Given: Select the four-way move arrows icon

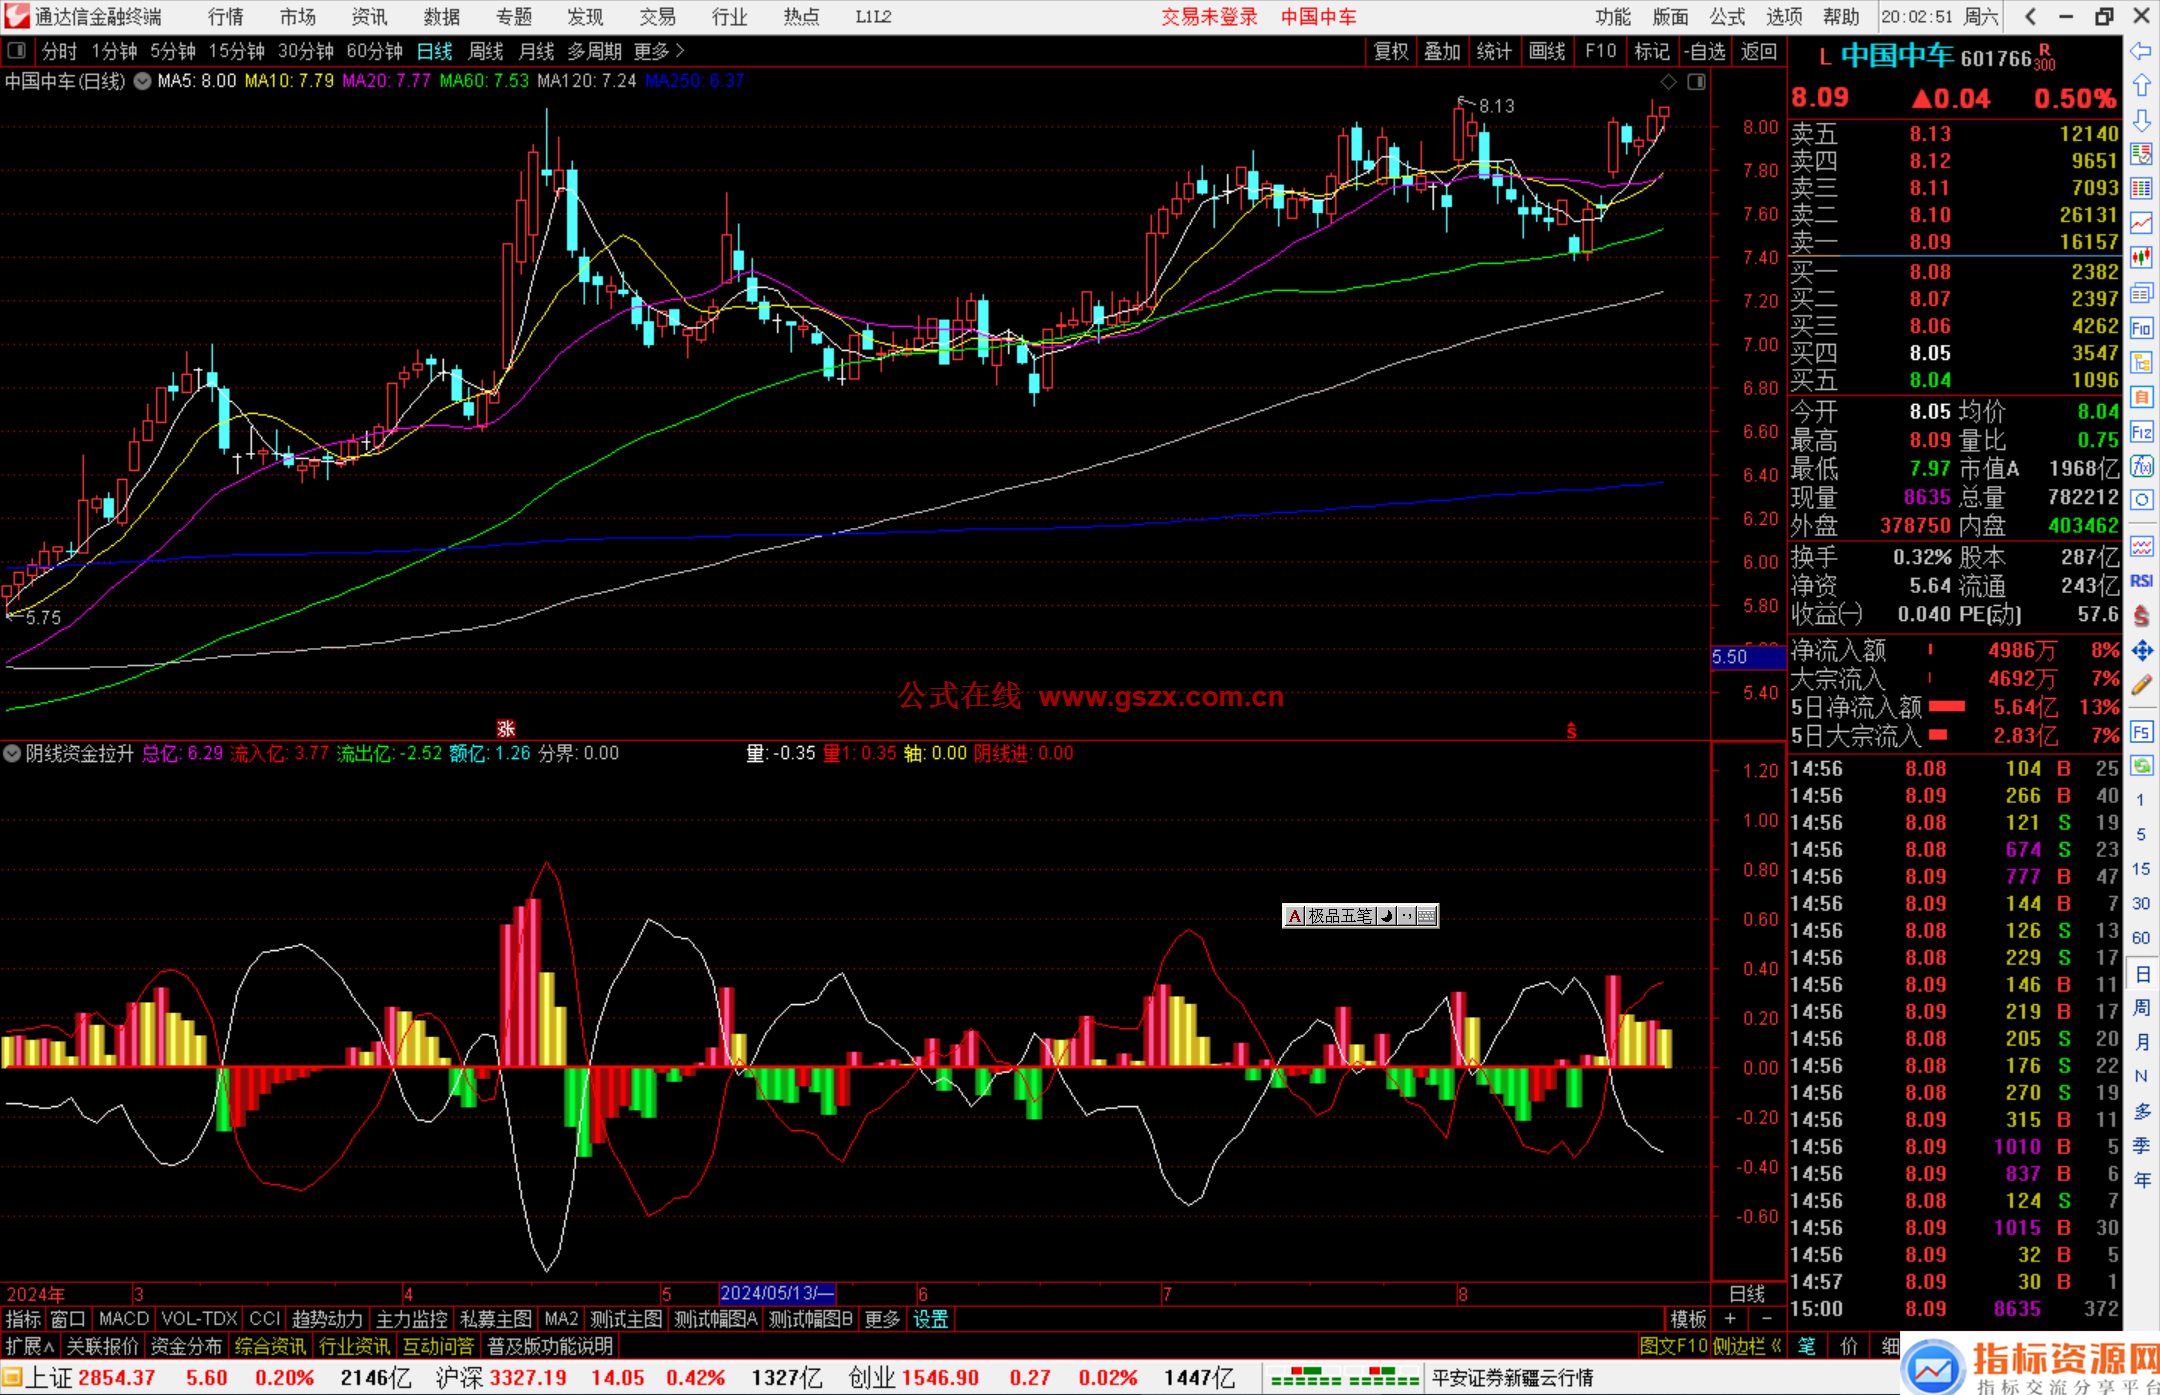Looking at the screenshot, I should (x=2141, y=651).
